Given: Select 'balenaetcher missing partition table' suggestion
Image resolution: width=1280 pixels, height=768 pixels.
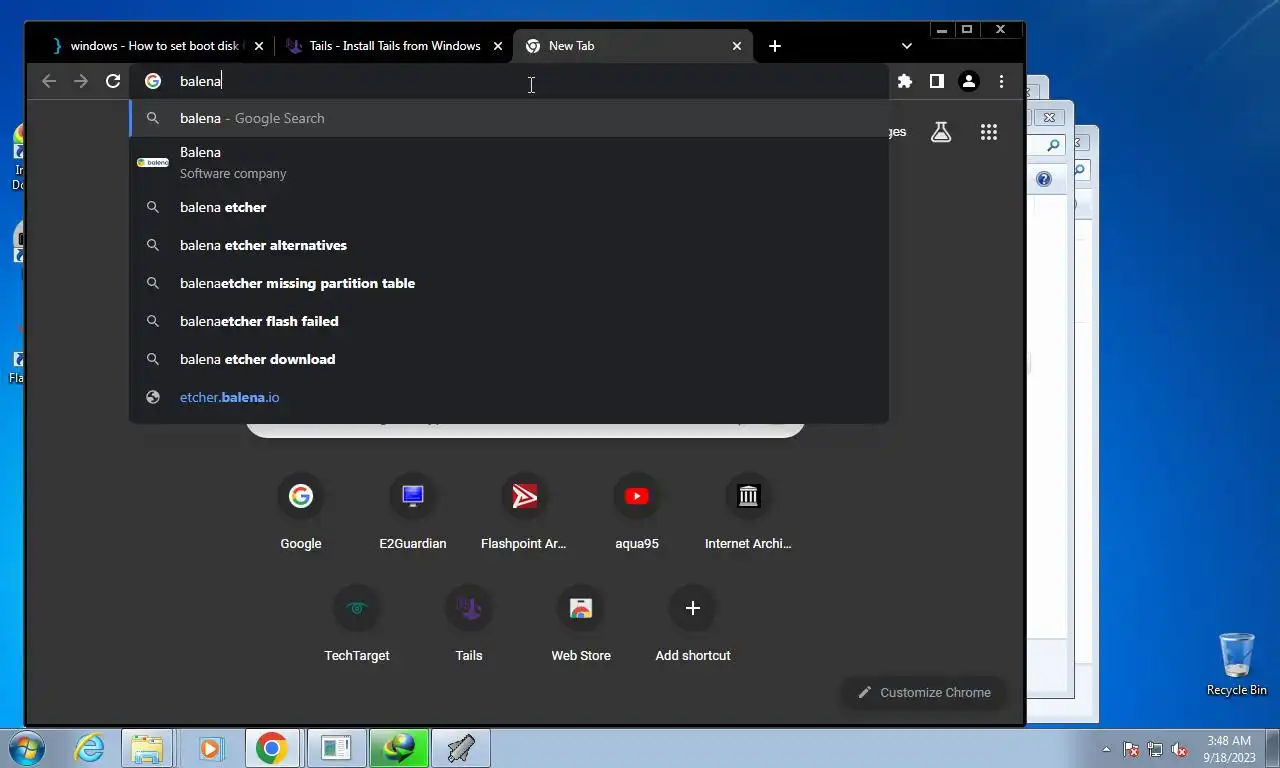Looking at the screenshot, I should coord(508,283).
